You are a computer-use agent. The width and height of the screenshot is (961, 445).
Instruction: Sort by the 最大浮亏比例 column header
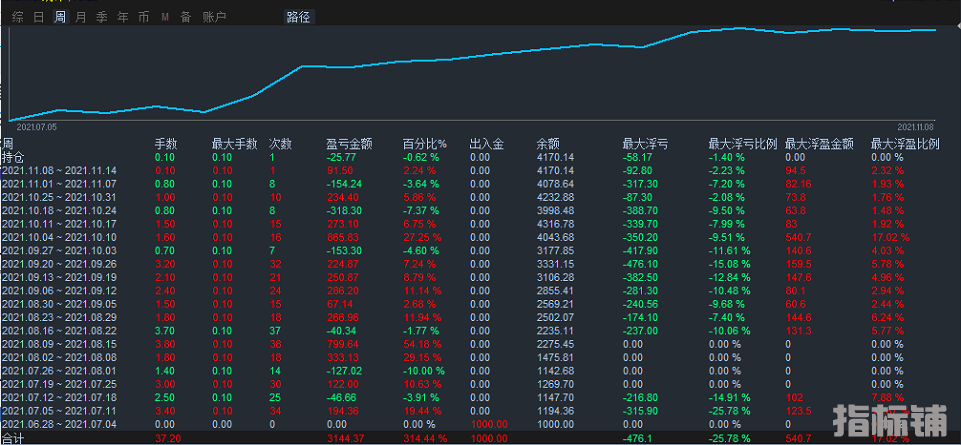tap(743, 144)
